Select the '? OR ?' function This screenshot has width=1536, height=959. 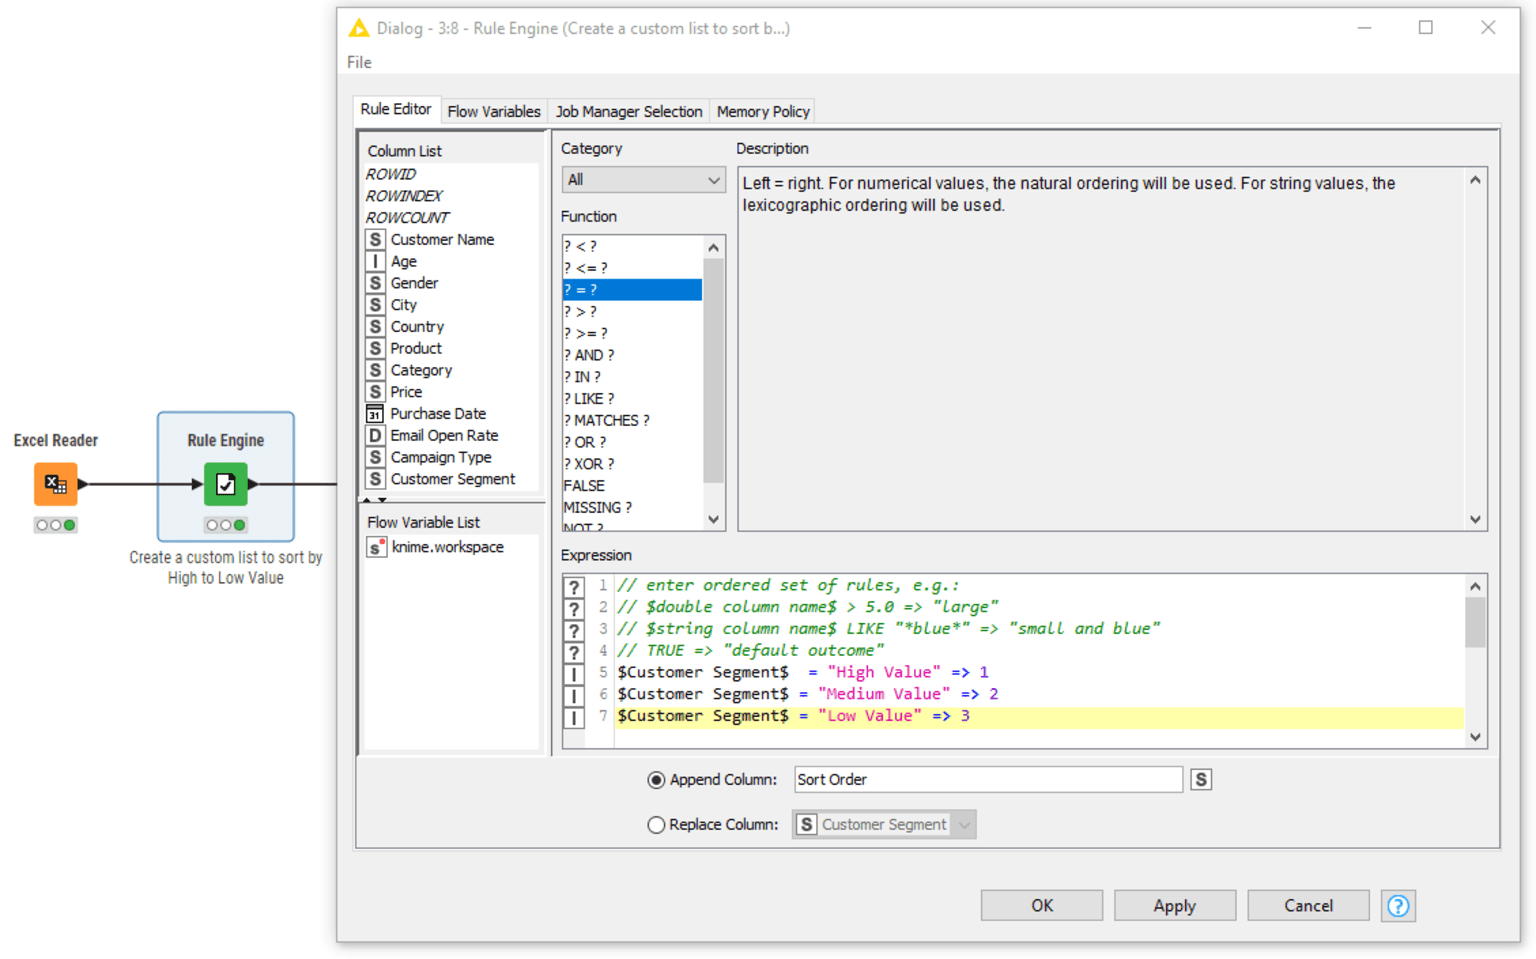pyautogui.click(x=632, y=442)
